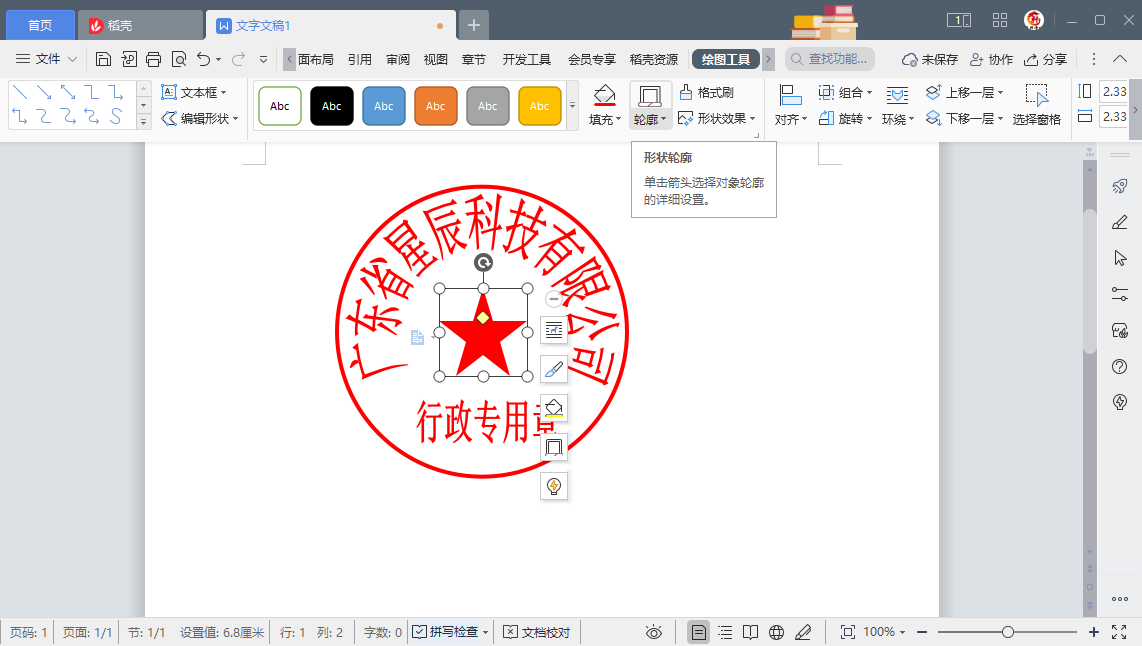Toggle the spell check (拼写检查) option
This screenshot has width=1142, height=646.
point(449,632)
